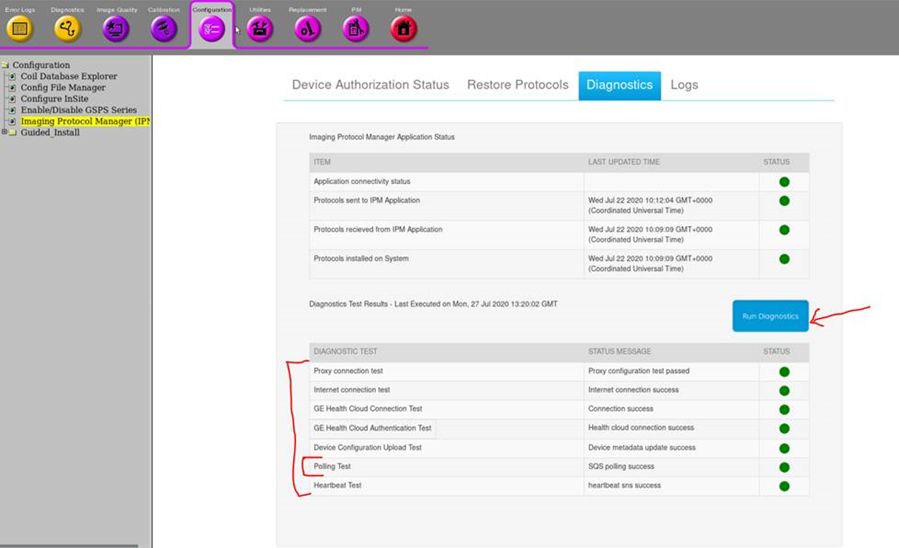
Task: Click green status dot for Polling Test
Action: click(784, 467)
